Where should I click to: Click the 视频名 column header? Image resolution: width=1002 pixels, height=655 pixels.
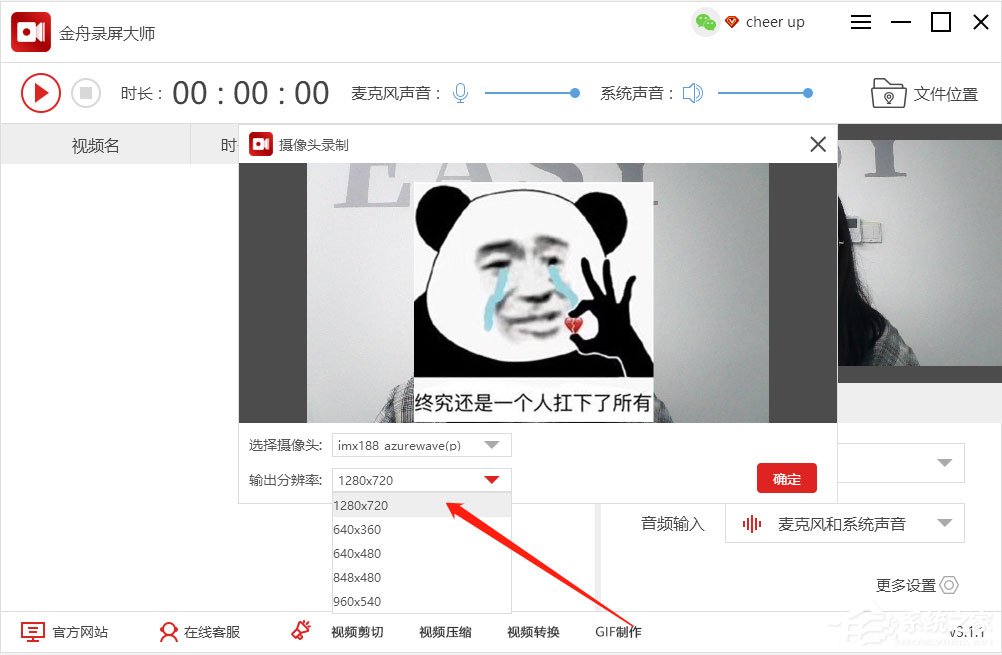tap(95, 144)
